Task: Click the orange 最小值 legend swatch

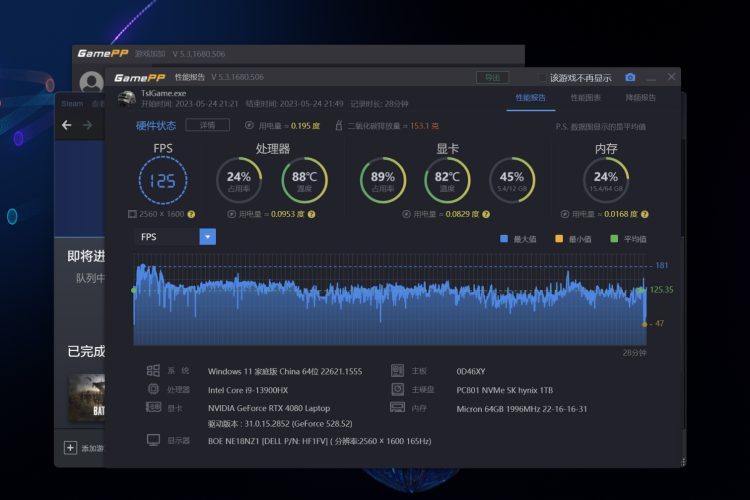Action: 559,239
